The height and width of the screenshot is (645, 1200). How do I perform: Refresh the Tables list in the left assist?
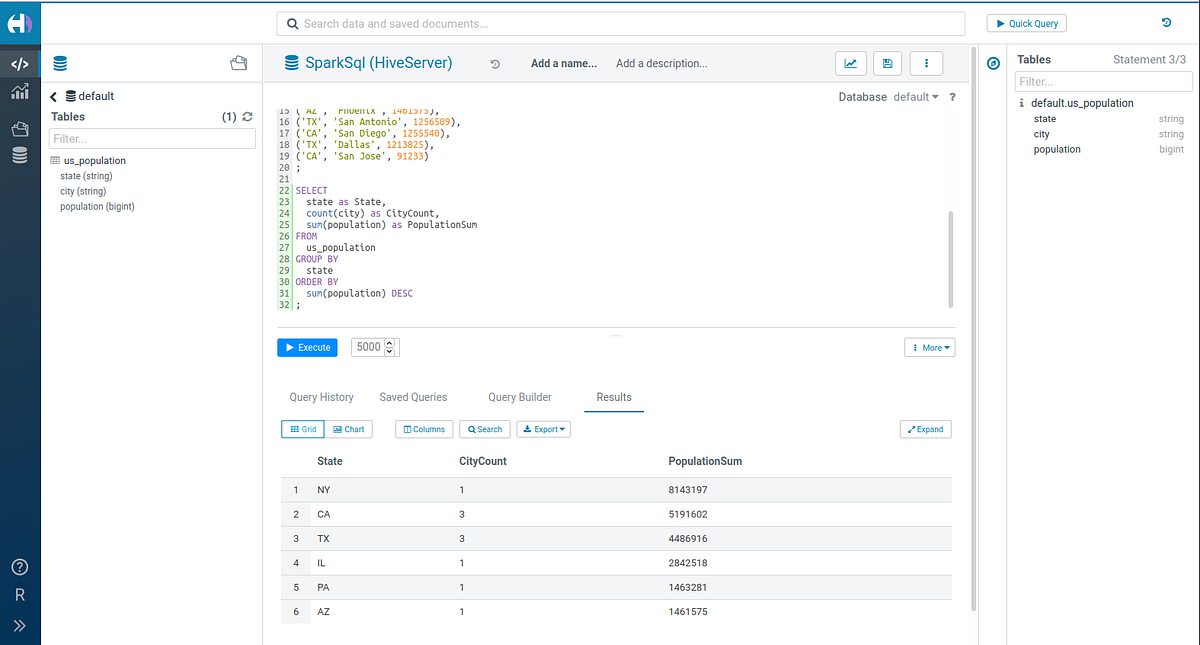tap(246, 116)
